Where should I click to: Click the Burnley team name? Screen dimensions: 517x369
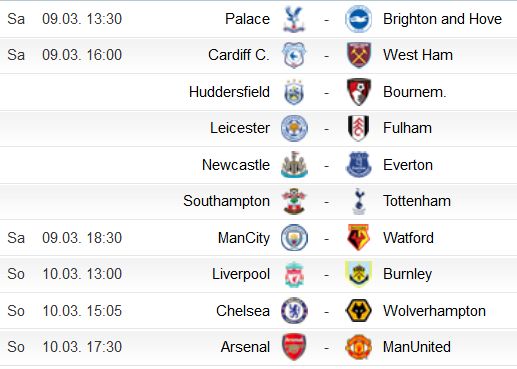[407, 274]
